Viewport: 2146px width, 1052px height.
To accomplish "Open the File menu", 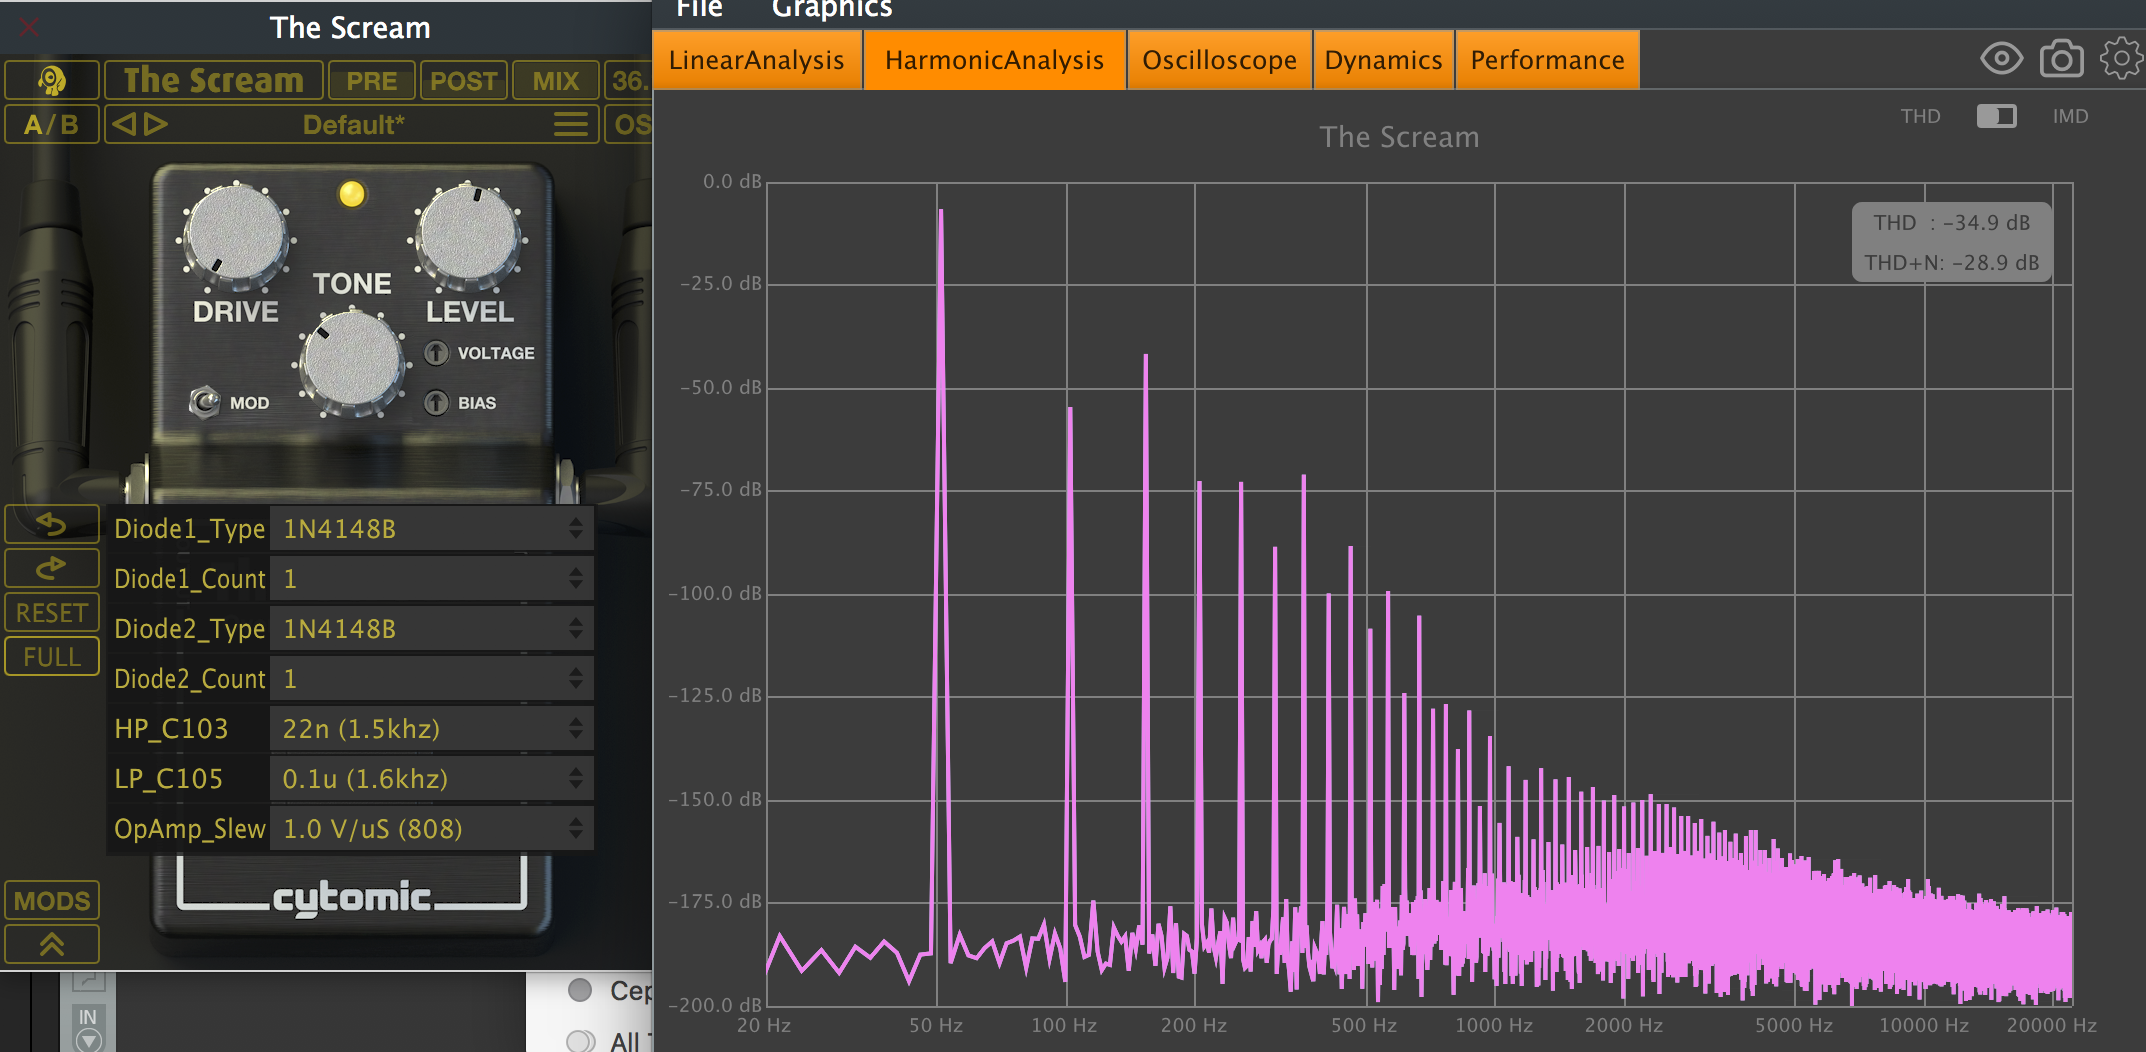I will (x=699, y=9).
